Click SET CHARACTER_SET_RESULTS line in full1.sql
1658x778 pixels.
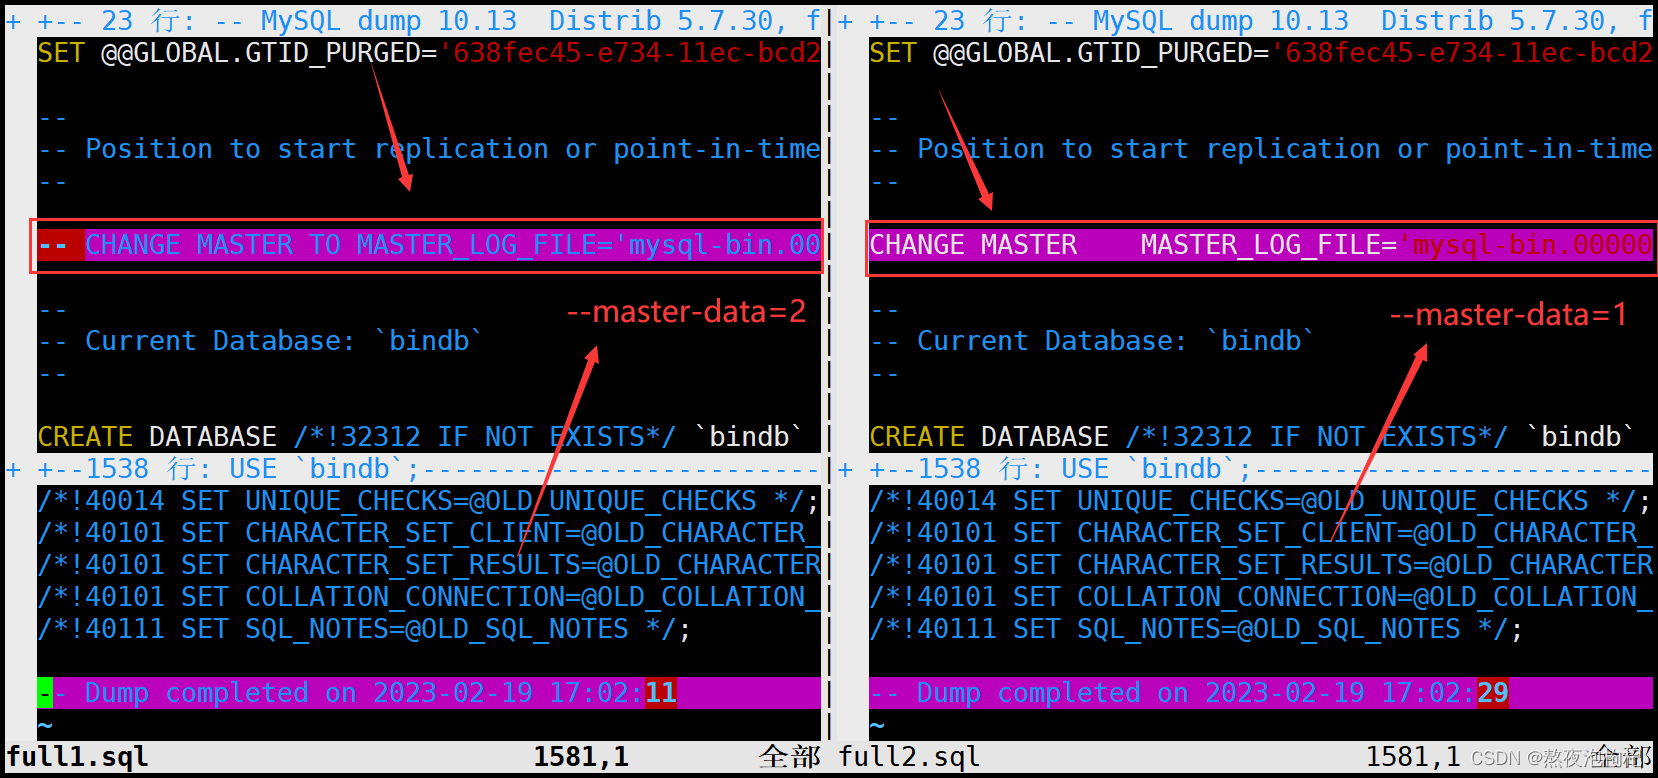(429, 565)
